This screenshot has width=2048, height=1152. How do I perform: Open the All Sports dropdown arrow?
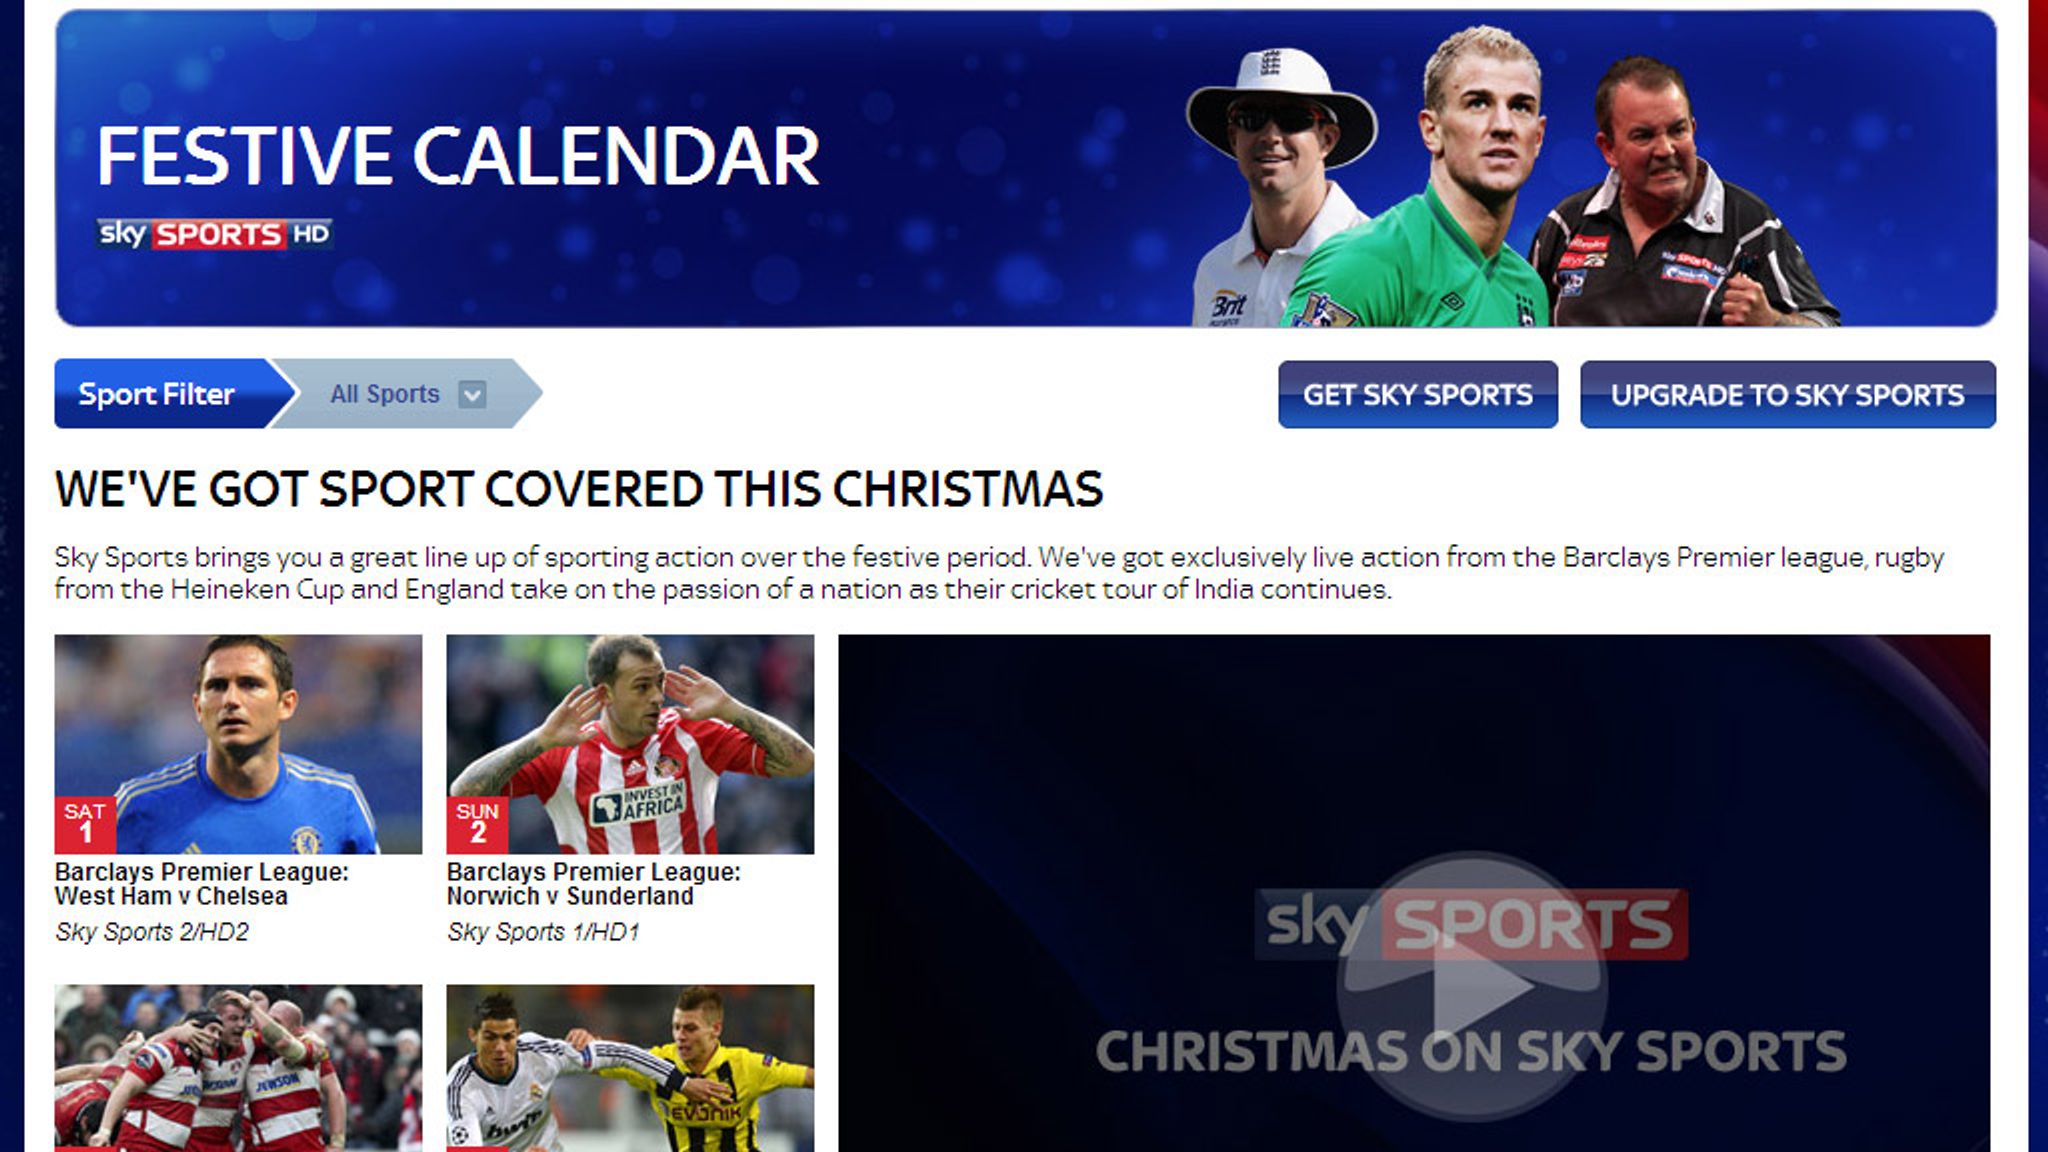click(472, 394)
